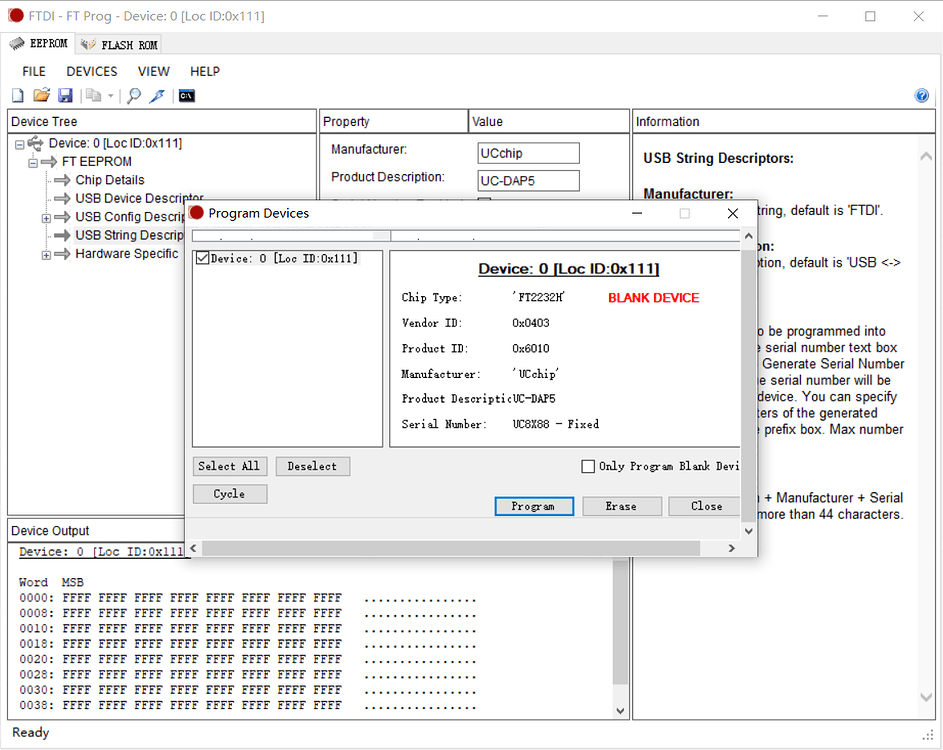The image size is (943, 750).
Task: Open the command line console icon
Action: coord(186,96)
